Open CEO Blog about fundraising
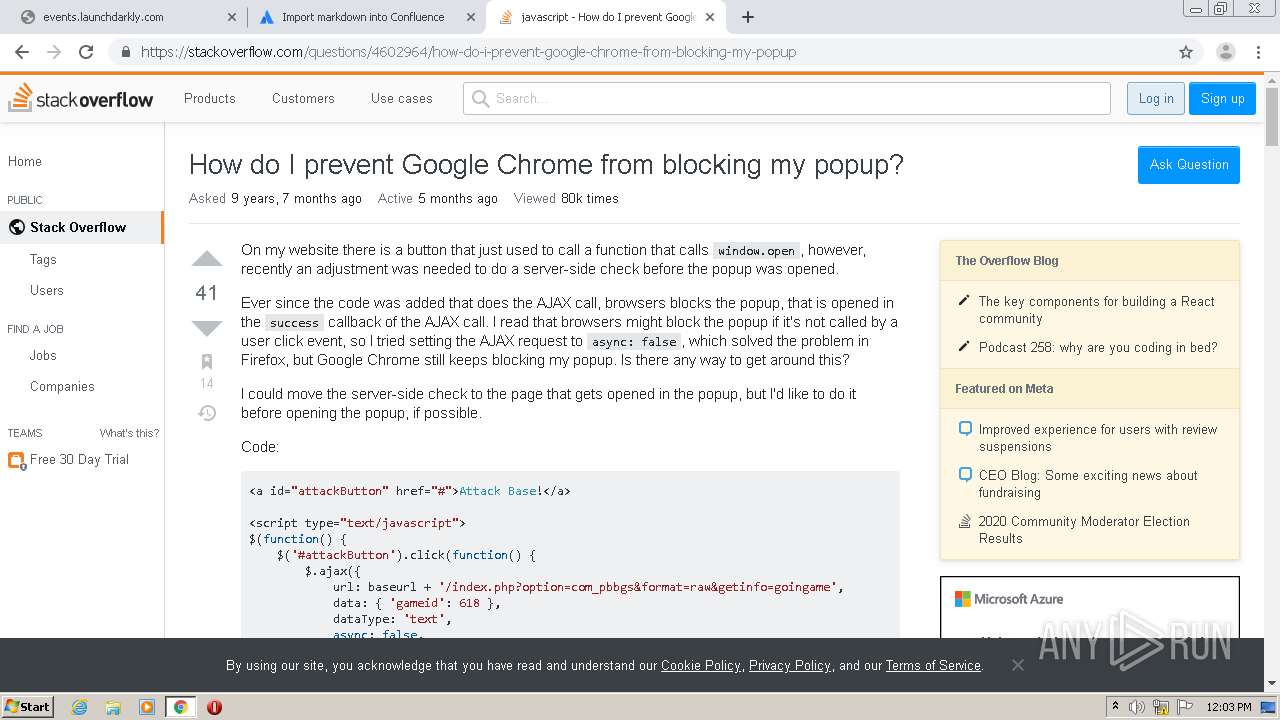This screenshot has width=1280, height=720. (x=1088, y=484)
